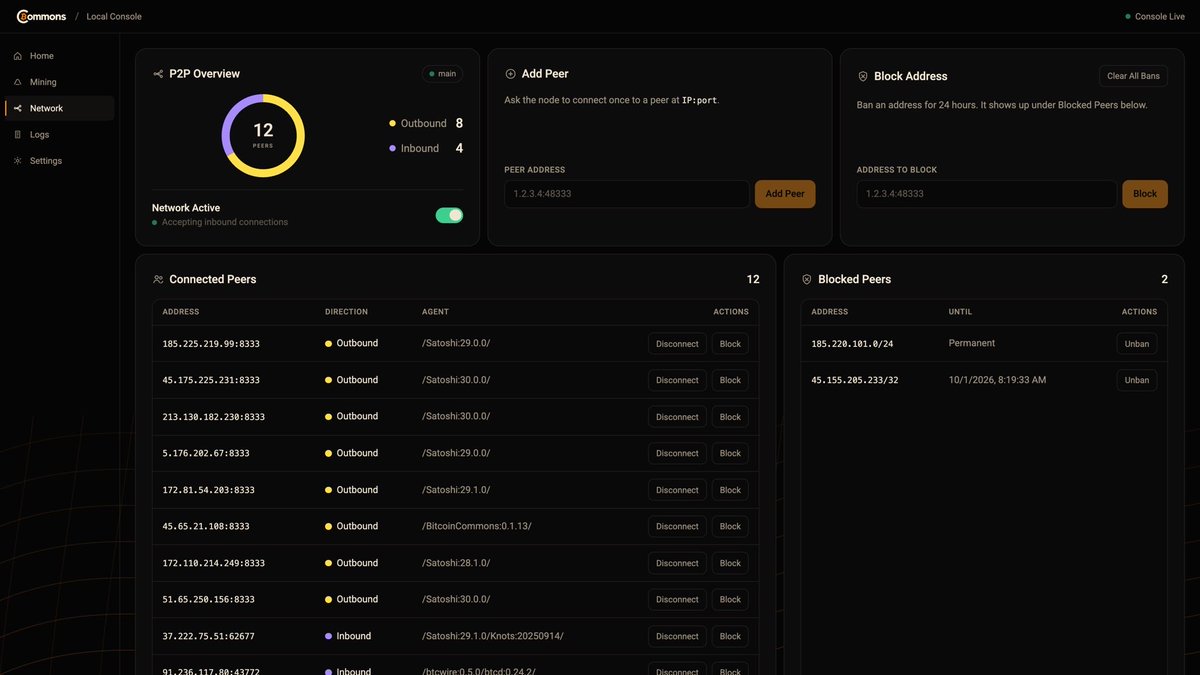Select blocked address 45.155.205.233/32 text

(855, 380)
